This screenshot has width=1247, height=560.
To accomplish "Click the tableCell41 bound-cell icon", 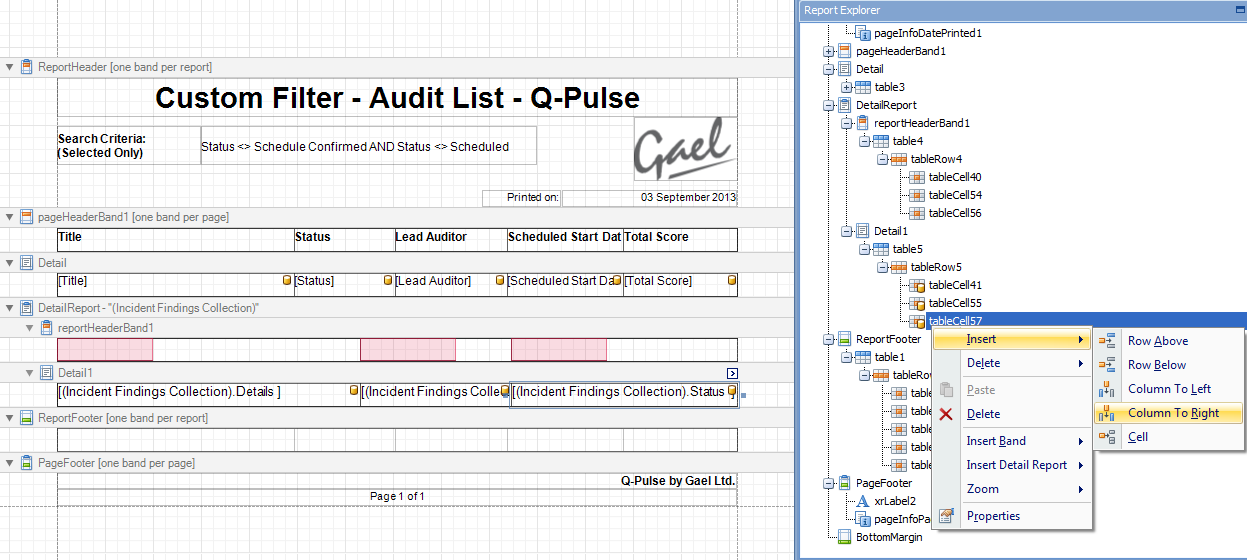I will coord(918,285).
